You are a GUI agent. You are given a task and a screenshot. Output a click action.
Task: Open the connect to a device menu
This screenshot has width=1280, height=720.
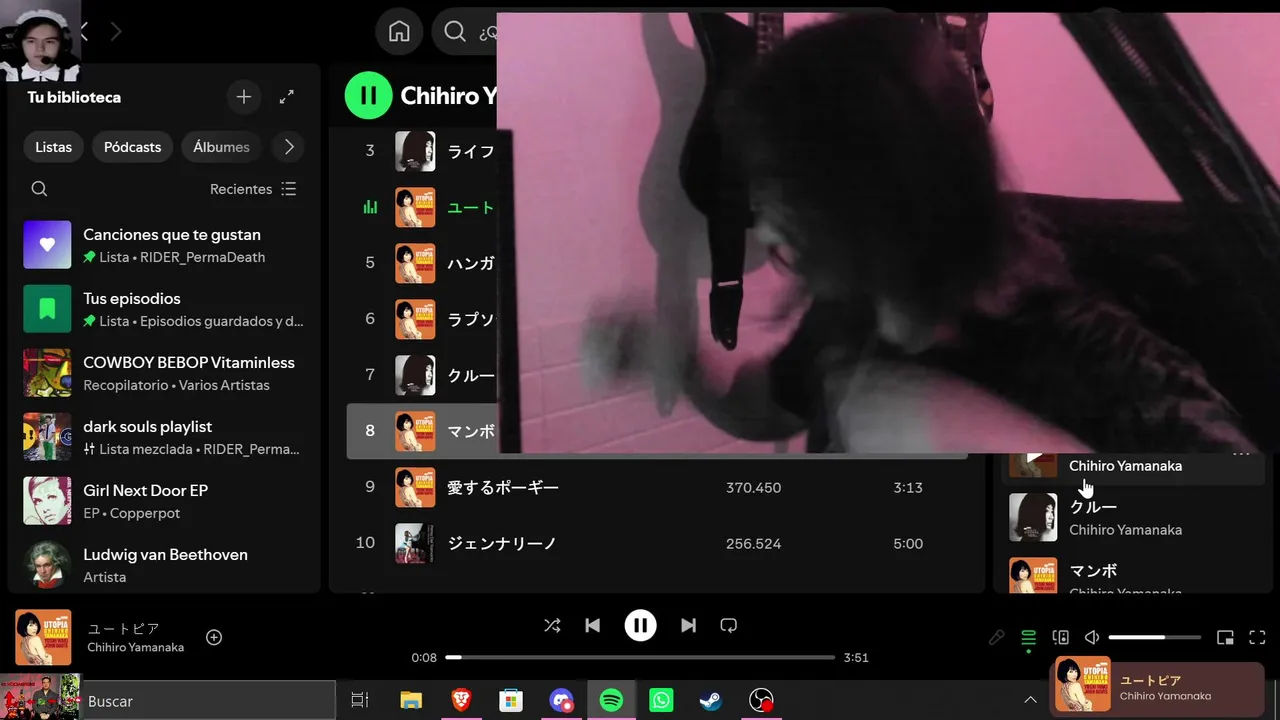tap(1060, 638)
